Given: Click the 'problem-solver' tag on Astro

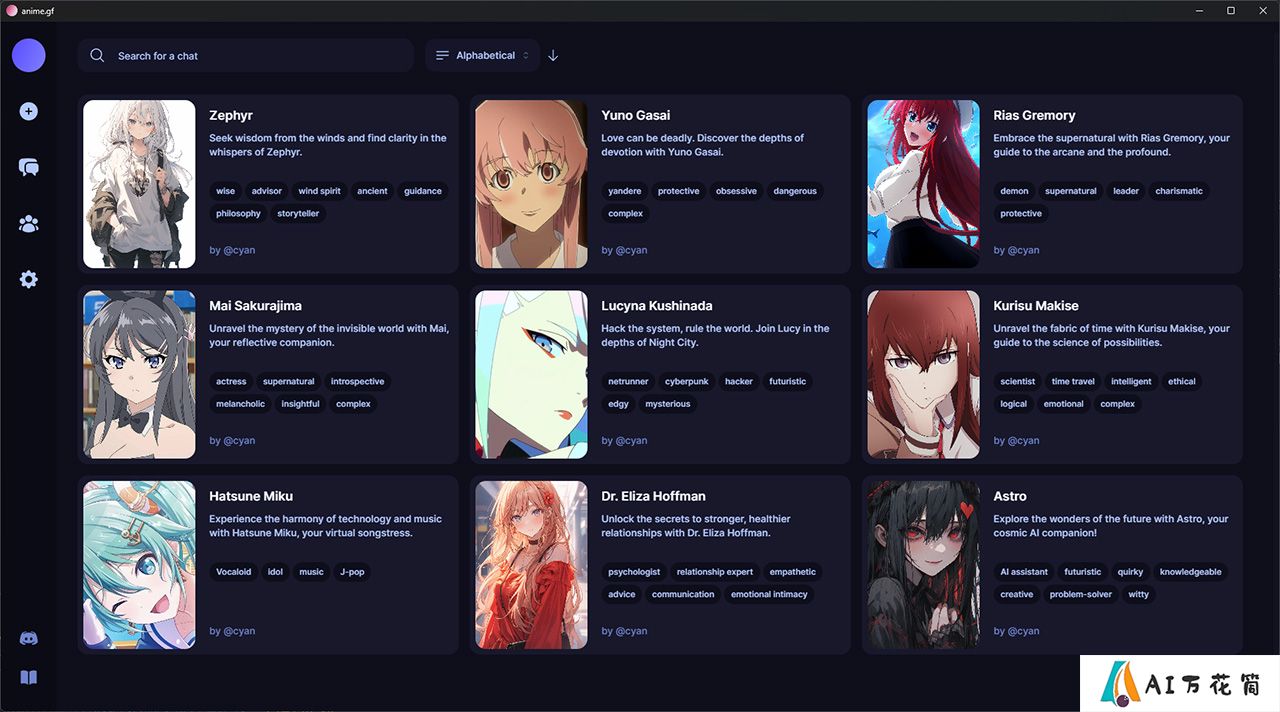Looking at the screenshot, I should click(1081, 594).
